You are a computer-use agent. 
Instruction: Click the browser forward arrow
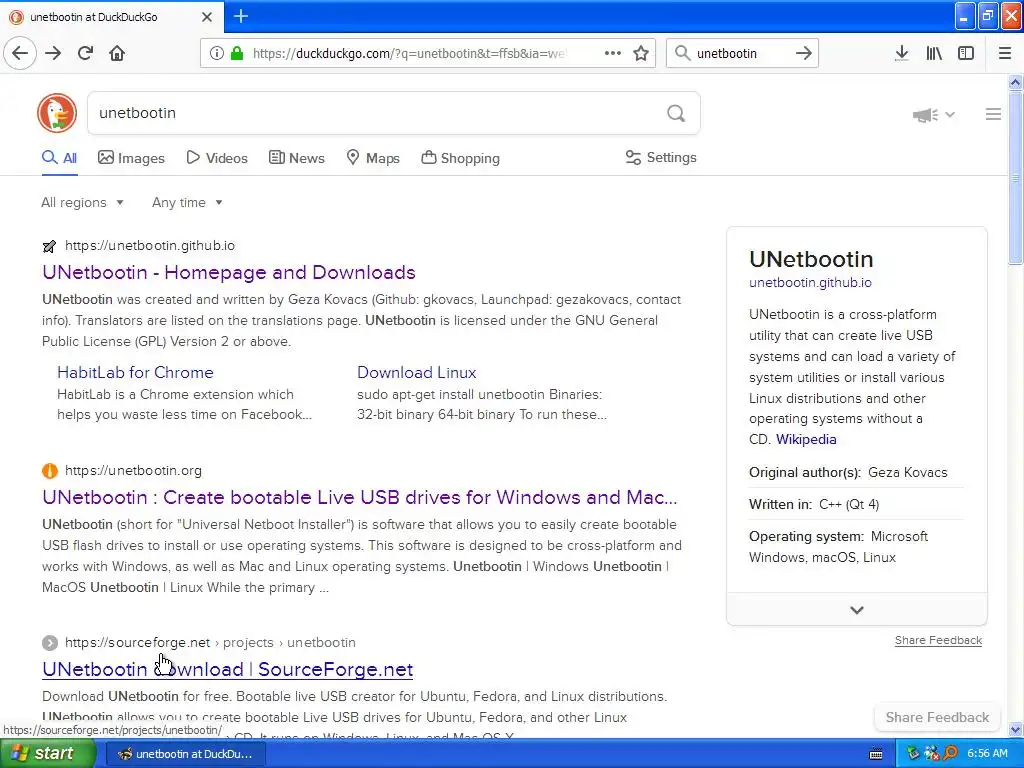point(53,53)
